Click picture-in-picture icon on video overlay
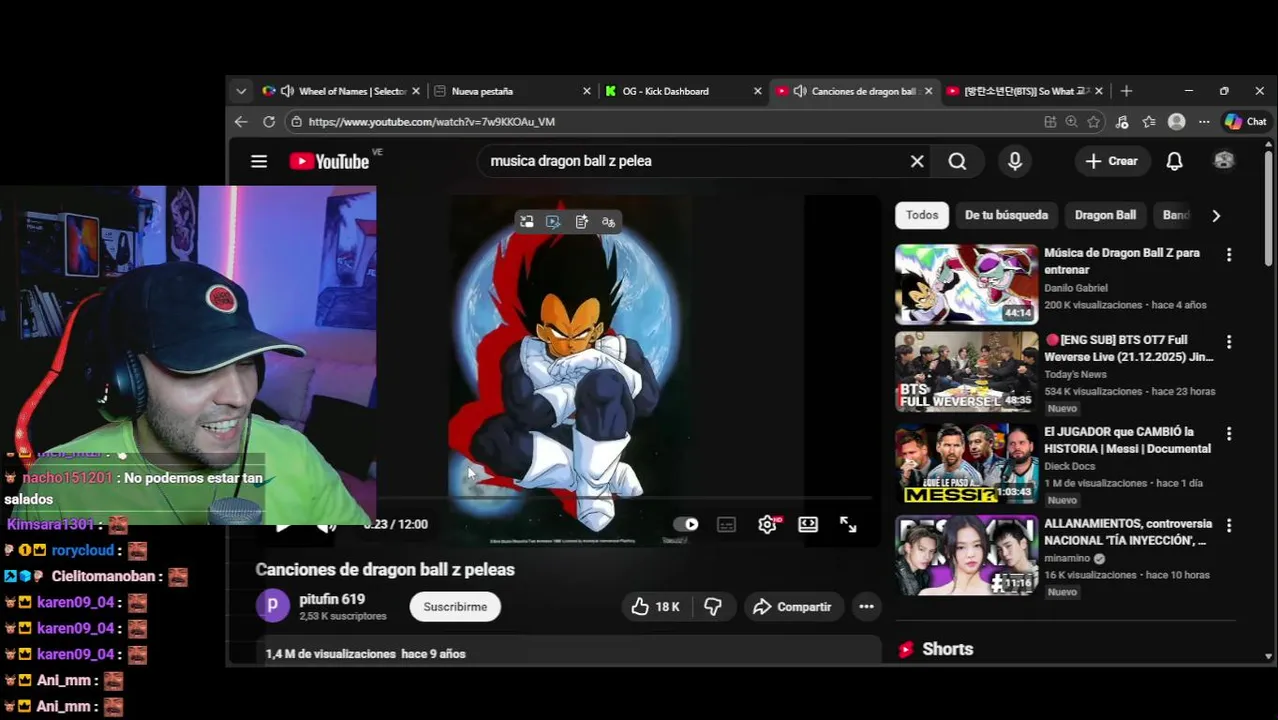 tap(527, 222)
